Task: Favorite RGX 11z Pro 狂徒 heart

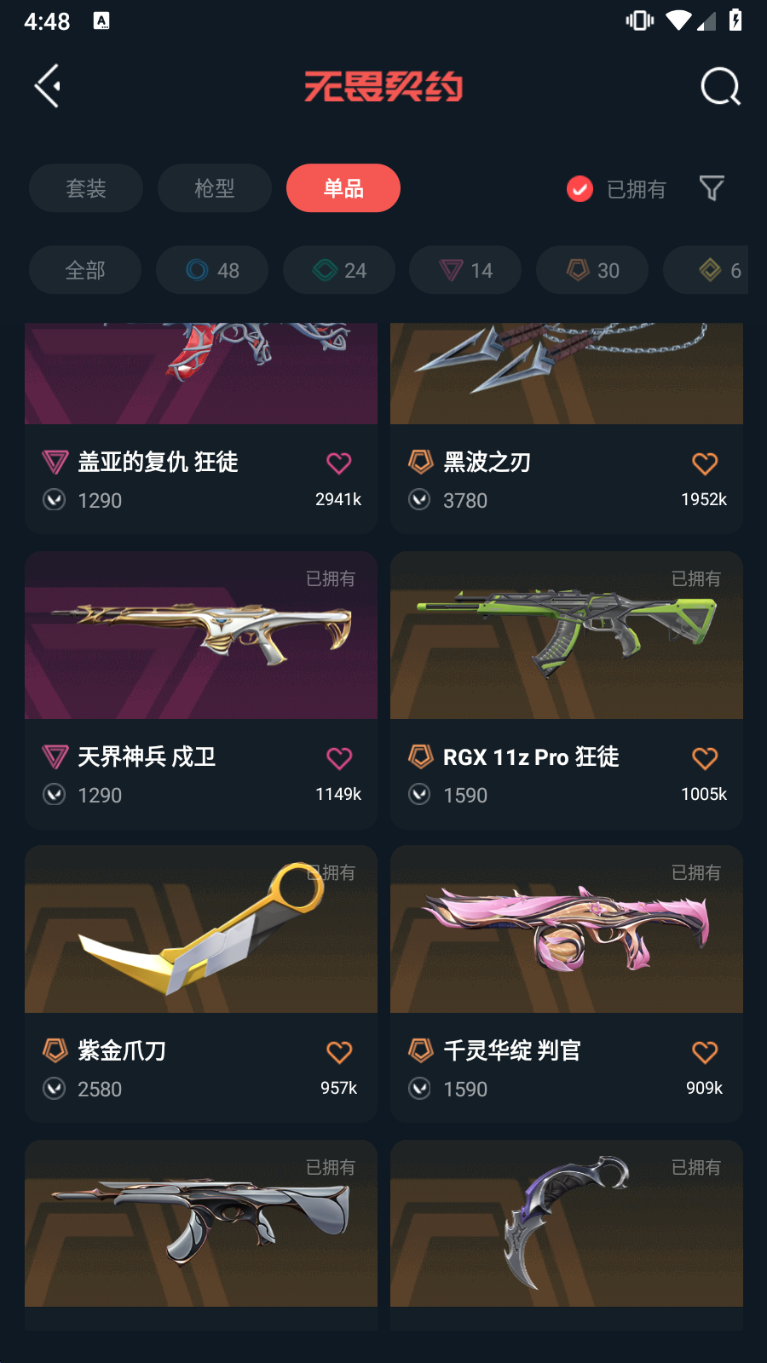Action: pos(705,758)
